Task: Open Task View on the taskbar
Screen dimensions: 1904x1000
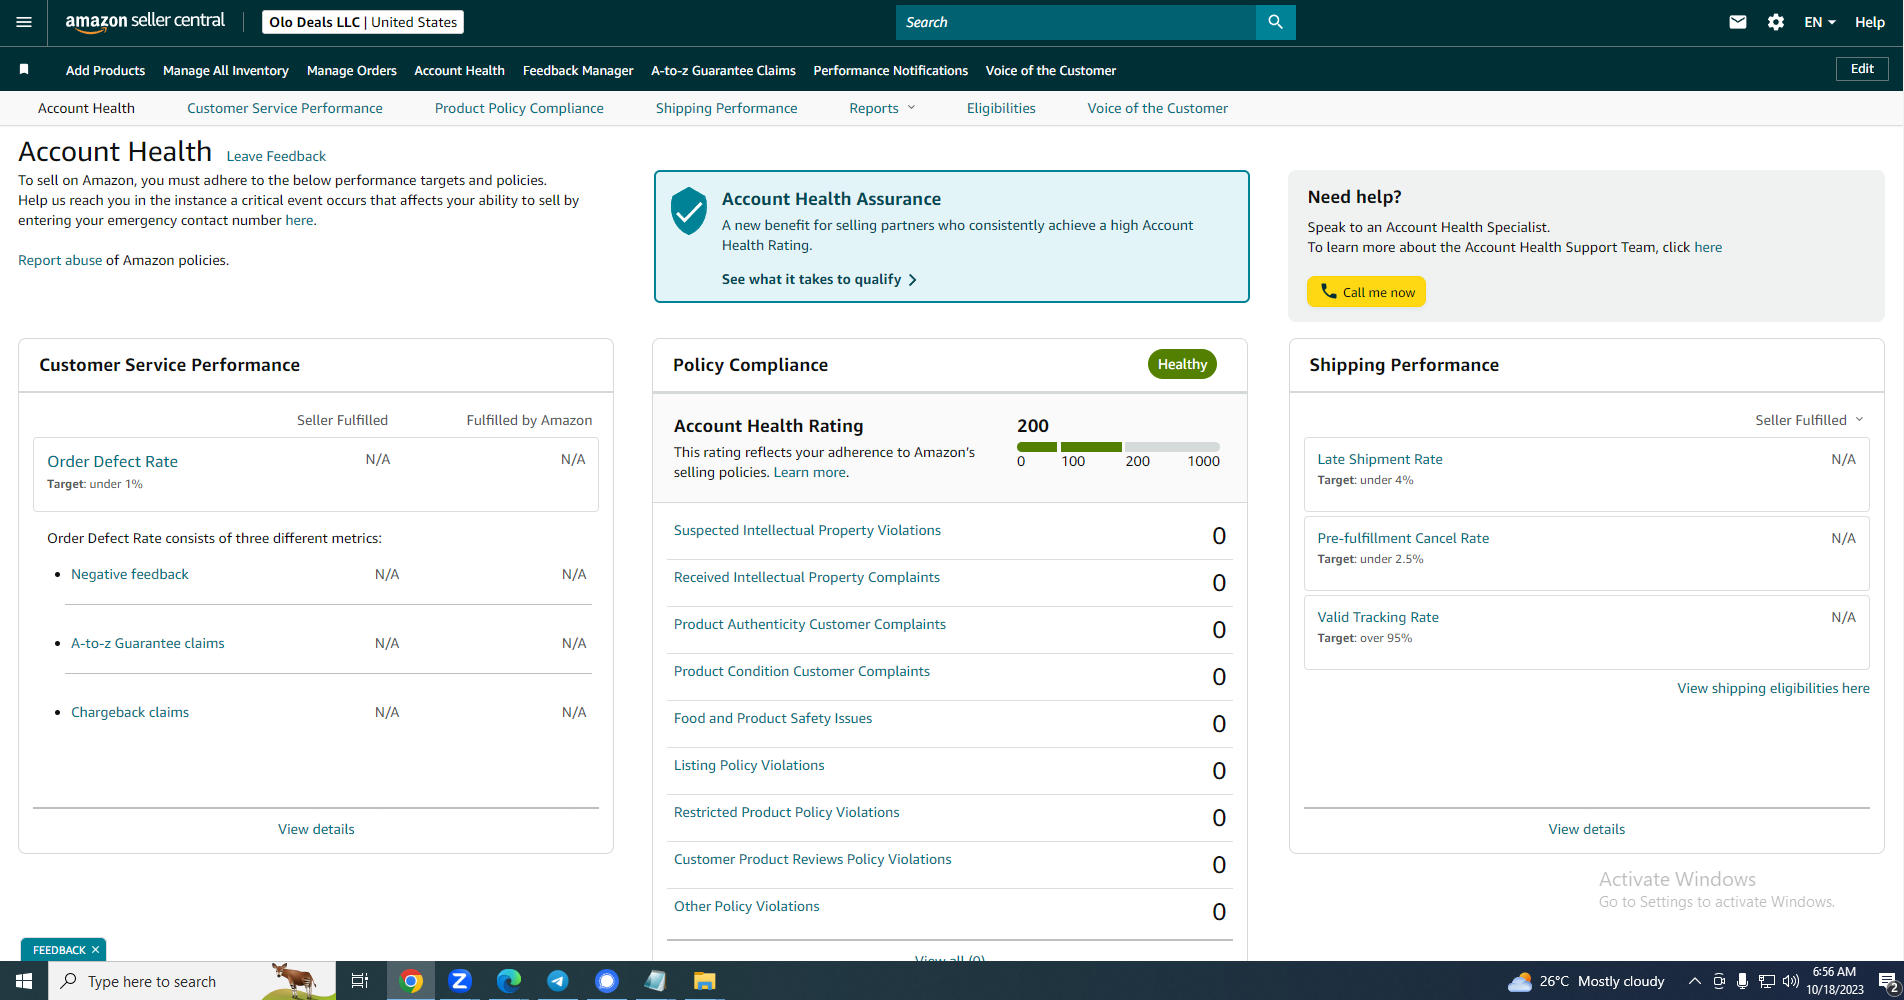Action: point(360,981)
